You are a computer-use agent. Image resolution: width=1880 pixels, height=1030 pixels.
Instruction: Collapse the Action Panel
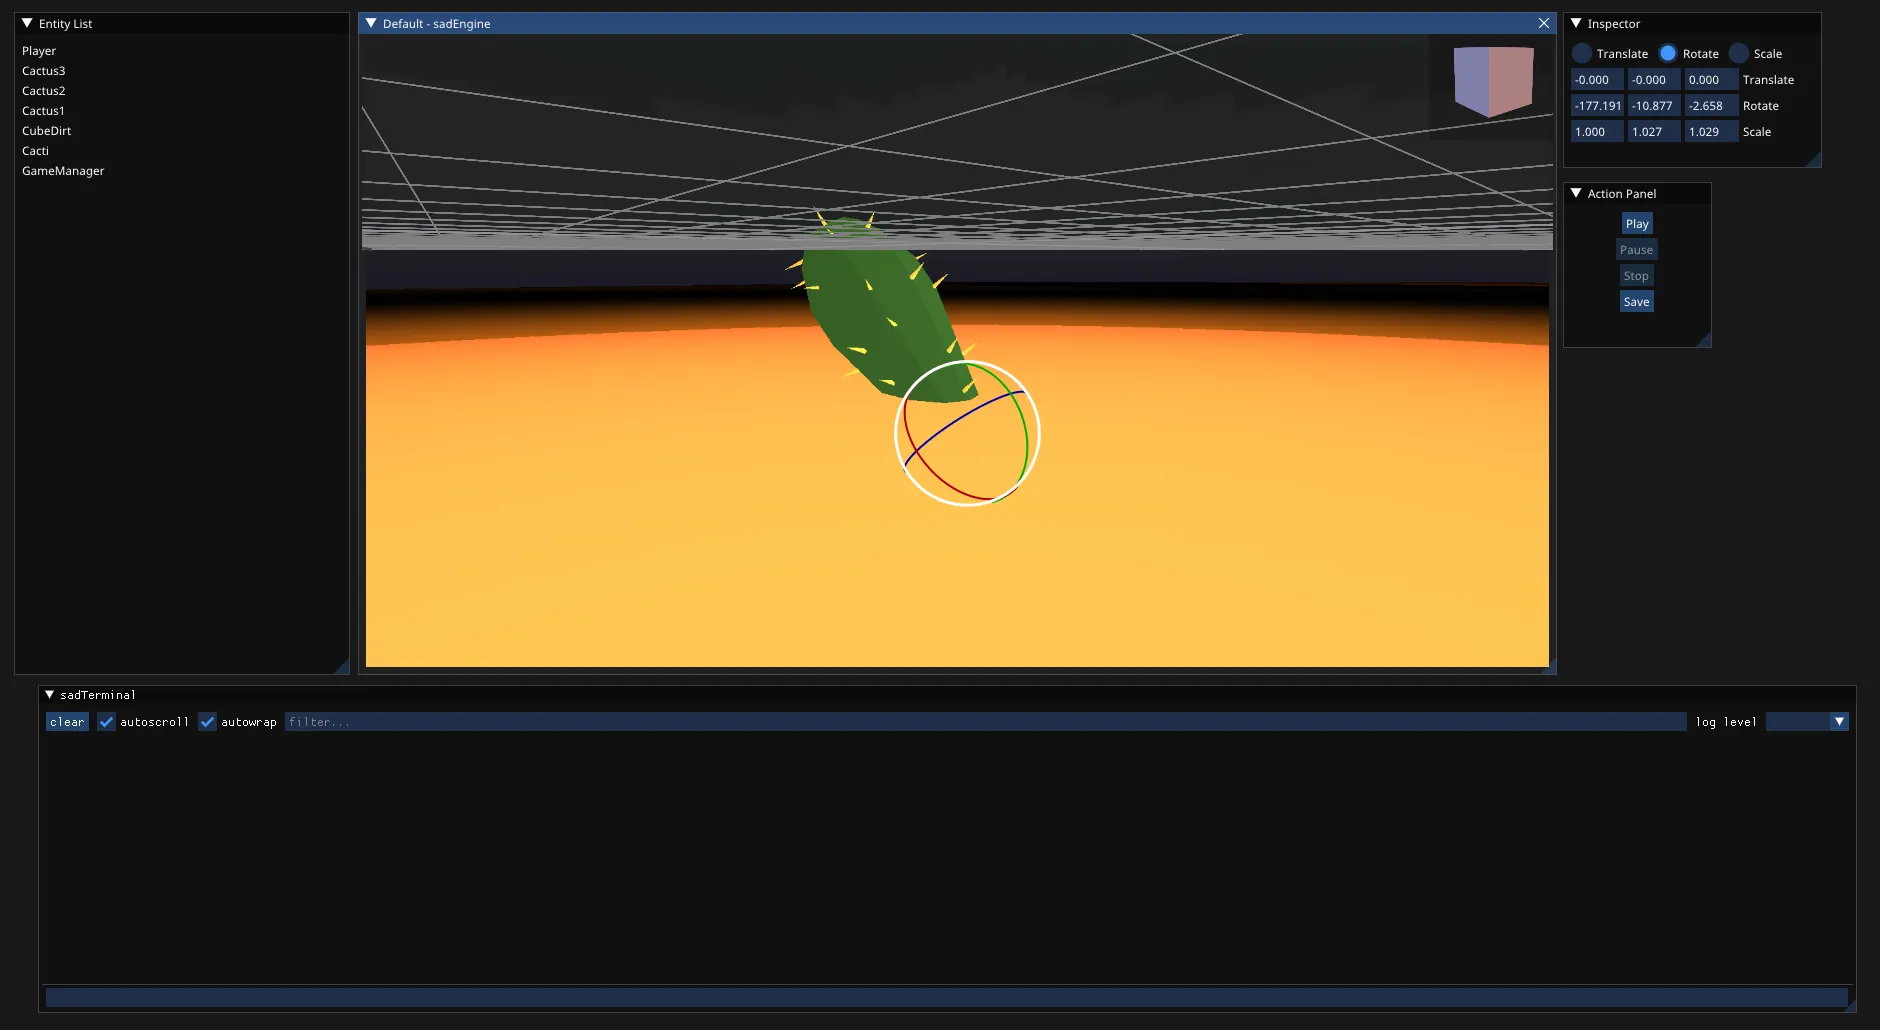pyautogui.click(x=1576, y=193)
